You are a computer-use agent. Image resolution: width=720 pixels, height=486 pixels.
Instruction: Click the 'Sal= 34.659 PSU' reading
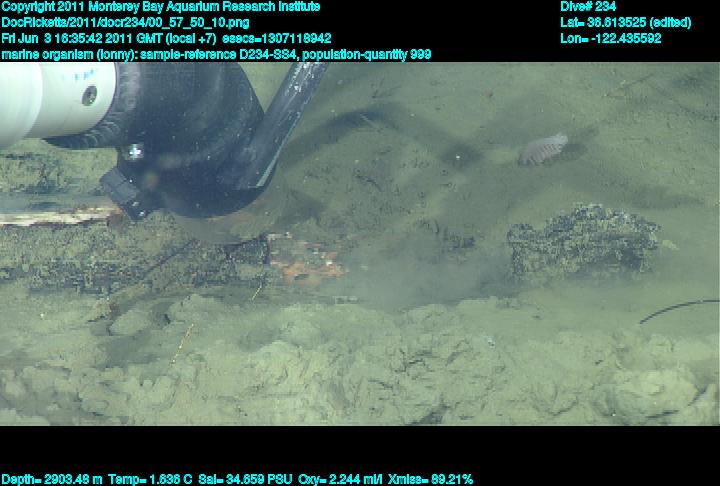[245, 480]
